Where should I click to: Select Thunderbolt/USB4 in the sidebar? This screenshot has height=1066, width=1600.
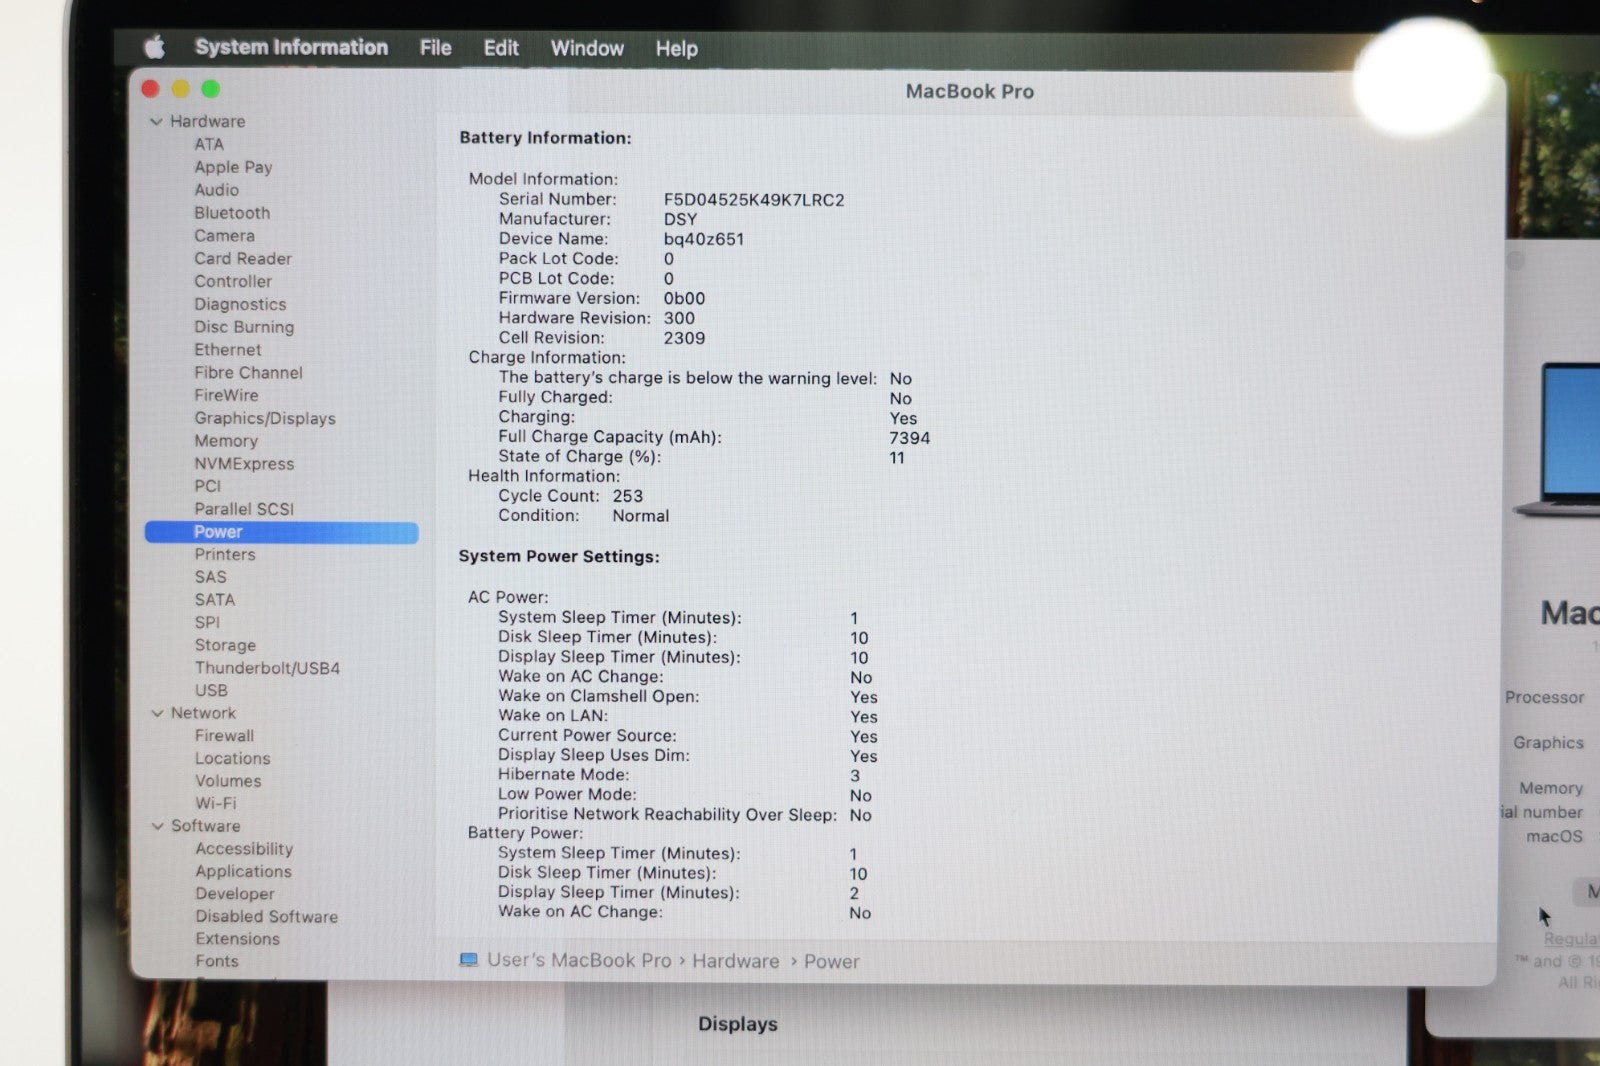pos(267,668)
